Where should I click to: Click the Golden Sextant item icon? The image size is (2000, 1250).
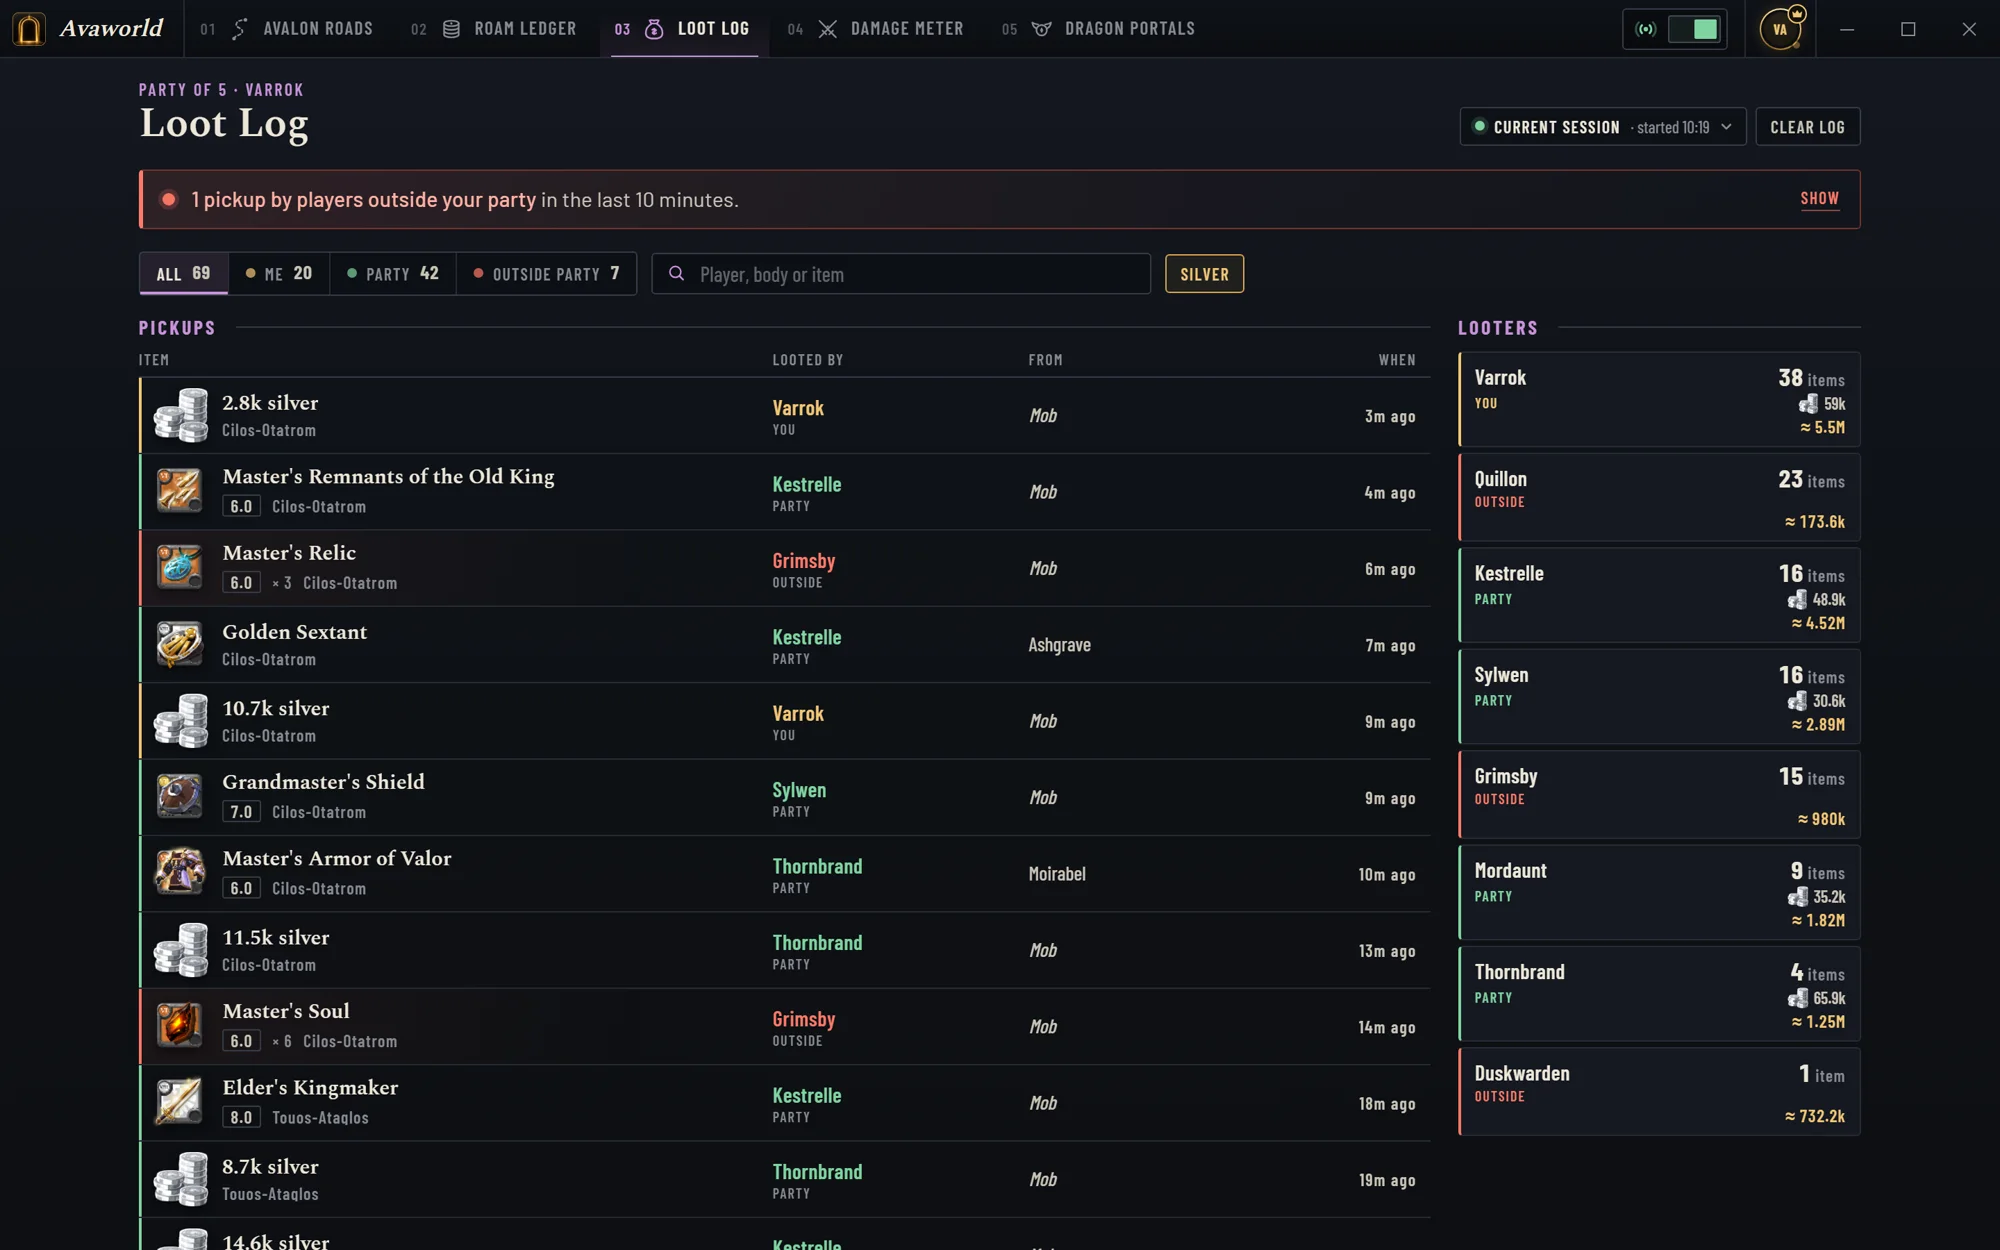pyautogui.click(x=180, y=644)
